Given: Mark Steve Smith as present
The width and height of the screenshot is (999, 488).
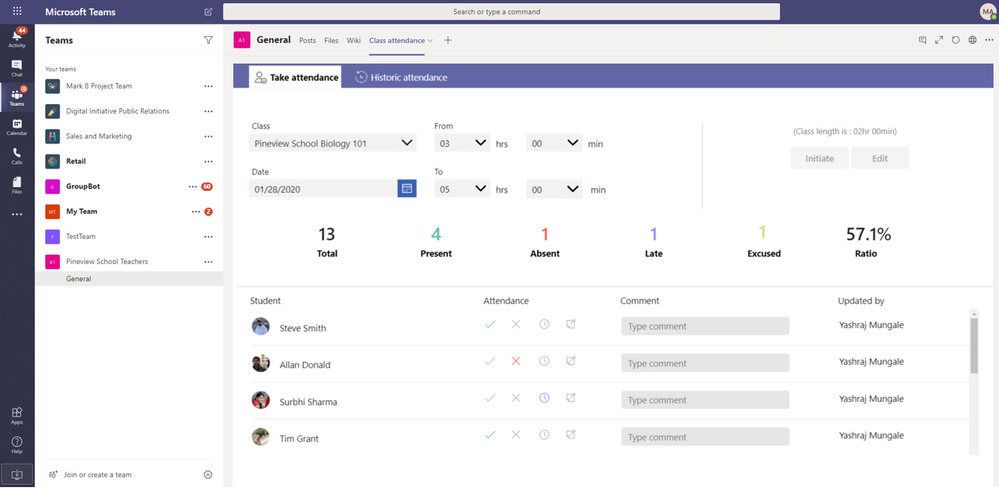Looking at the screenshot, I should coord(490,324).
